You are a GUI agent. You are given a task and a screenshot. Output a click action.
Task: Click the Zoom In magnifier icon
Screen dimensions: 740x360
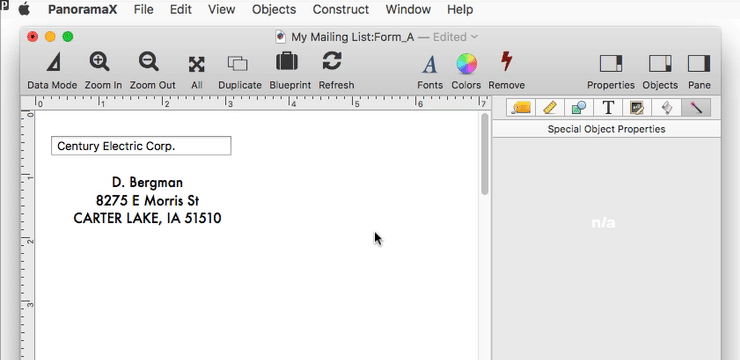coord(100,62)
